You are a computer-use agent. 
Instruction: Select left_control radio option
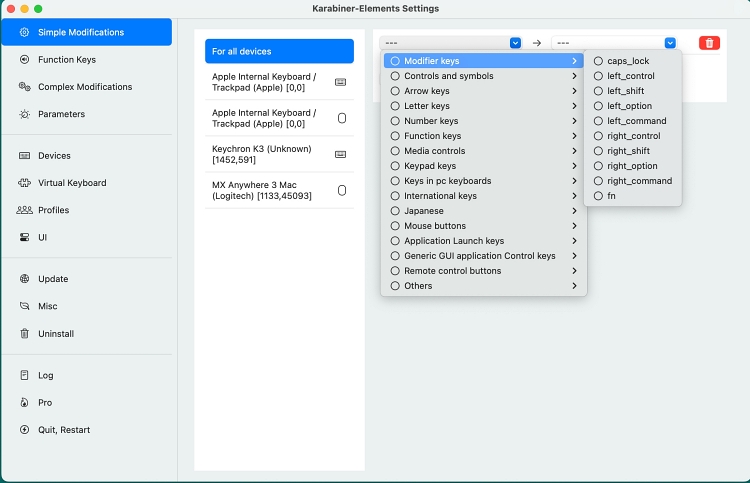(598, 76)
